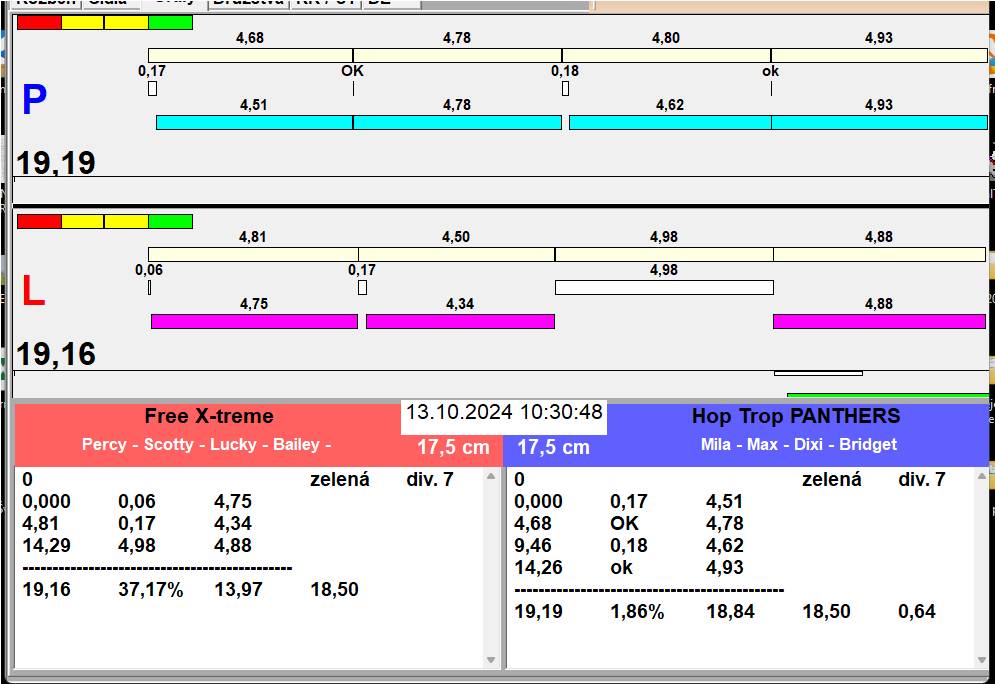Select first yellow light in lane P
995x684 pixels.
(82, 23)
